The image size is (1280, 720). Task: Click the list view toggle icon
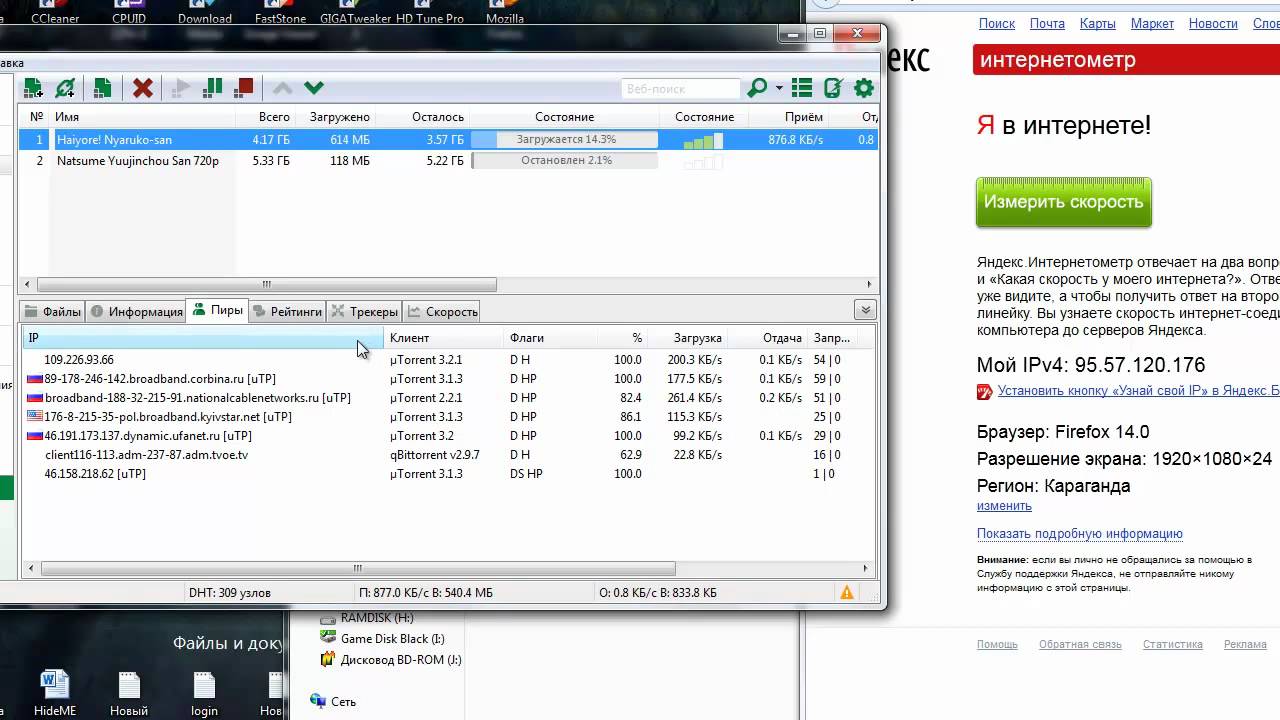pyautogui.click(x=802, y=88)
